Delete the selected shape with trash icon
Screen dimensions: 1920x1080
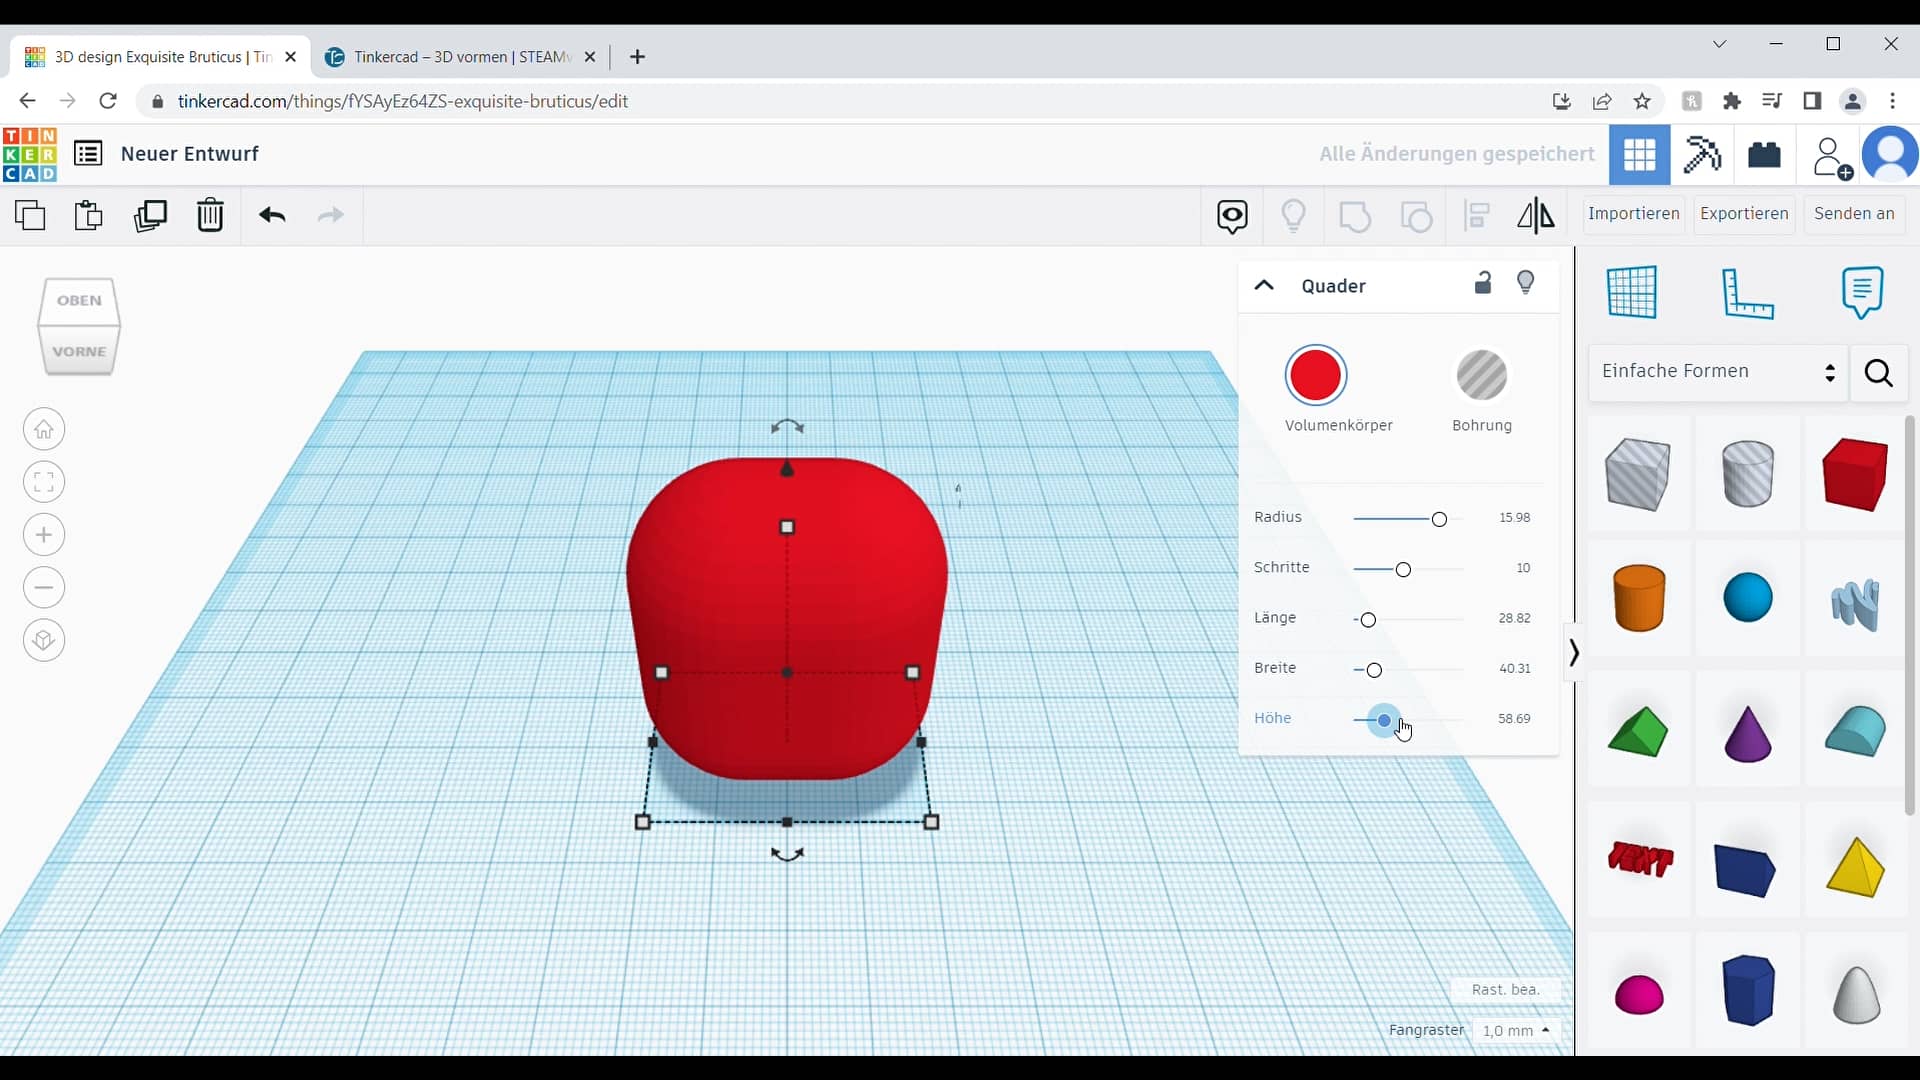pyautogui.click(x=210, y=215)
